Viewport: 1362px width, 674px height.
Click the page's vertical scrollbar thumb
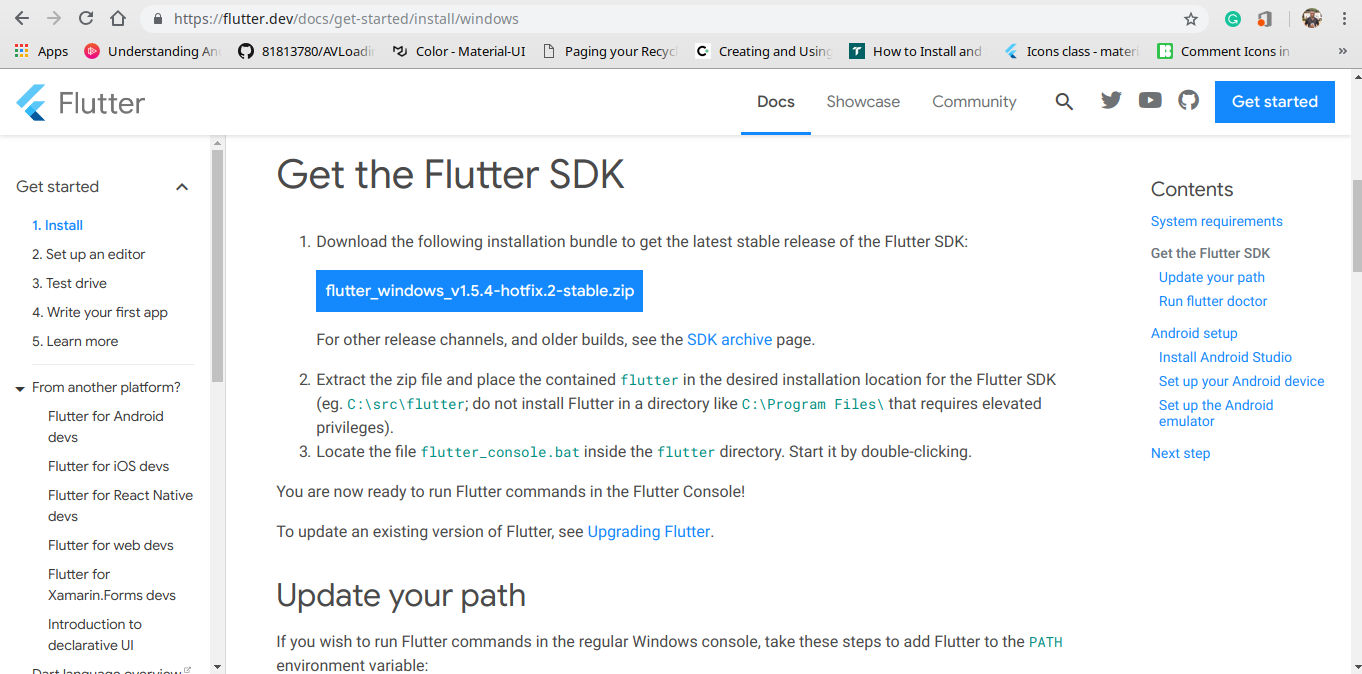tap(1356, 226)
